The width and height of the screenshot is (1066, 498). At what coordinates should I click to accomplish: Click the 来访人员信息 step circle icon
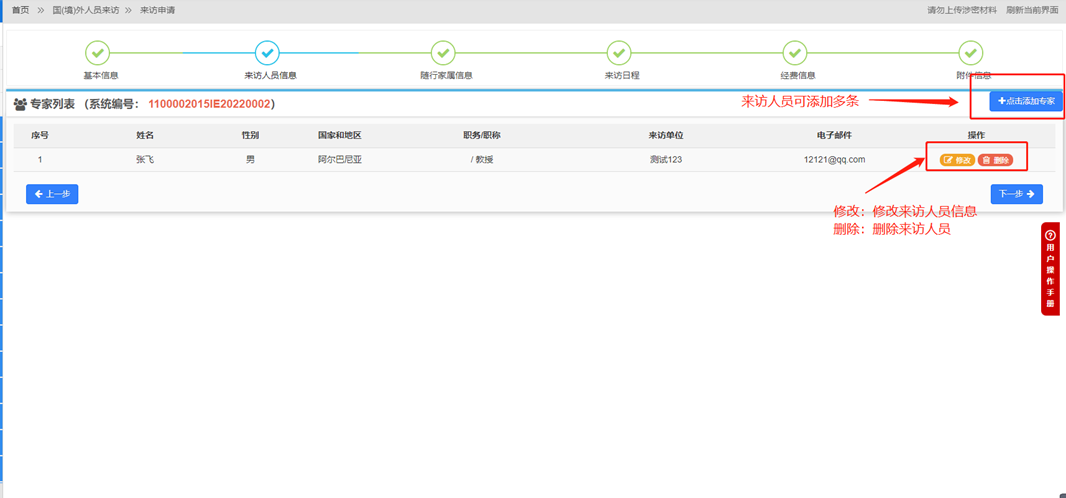coord(267,52)
